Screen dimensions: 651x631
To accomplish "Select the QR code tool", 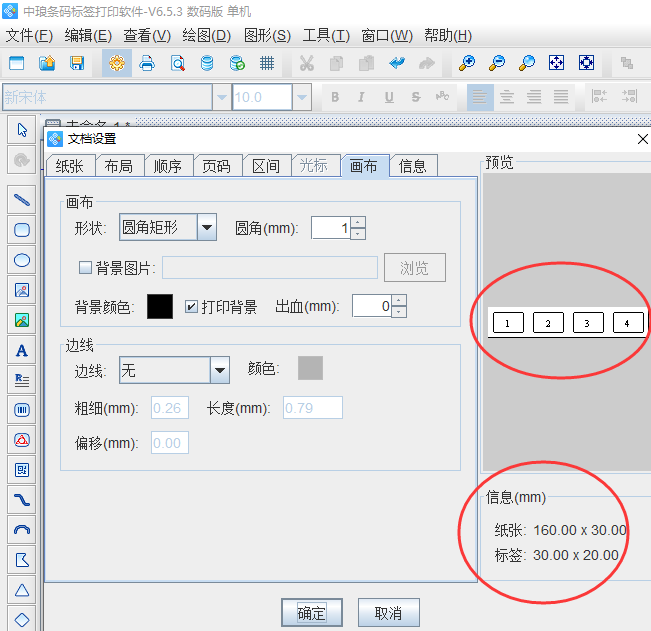I will pyautogui.click(x=21, y=469).
